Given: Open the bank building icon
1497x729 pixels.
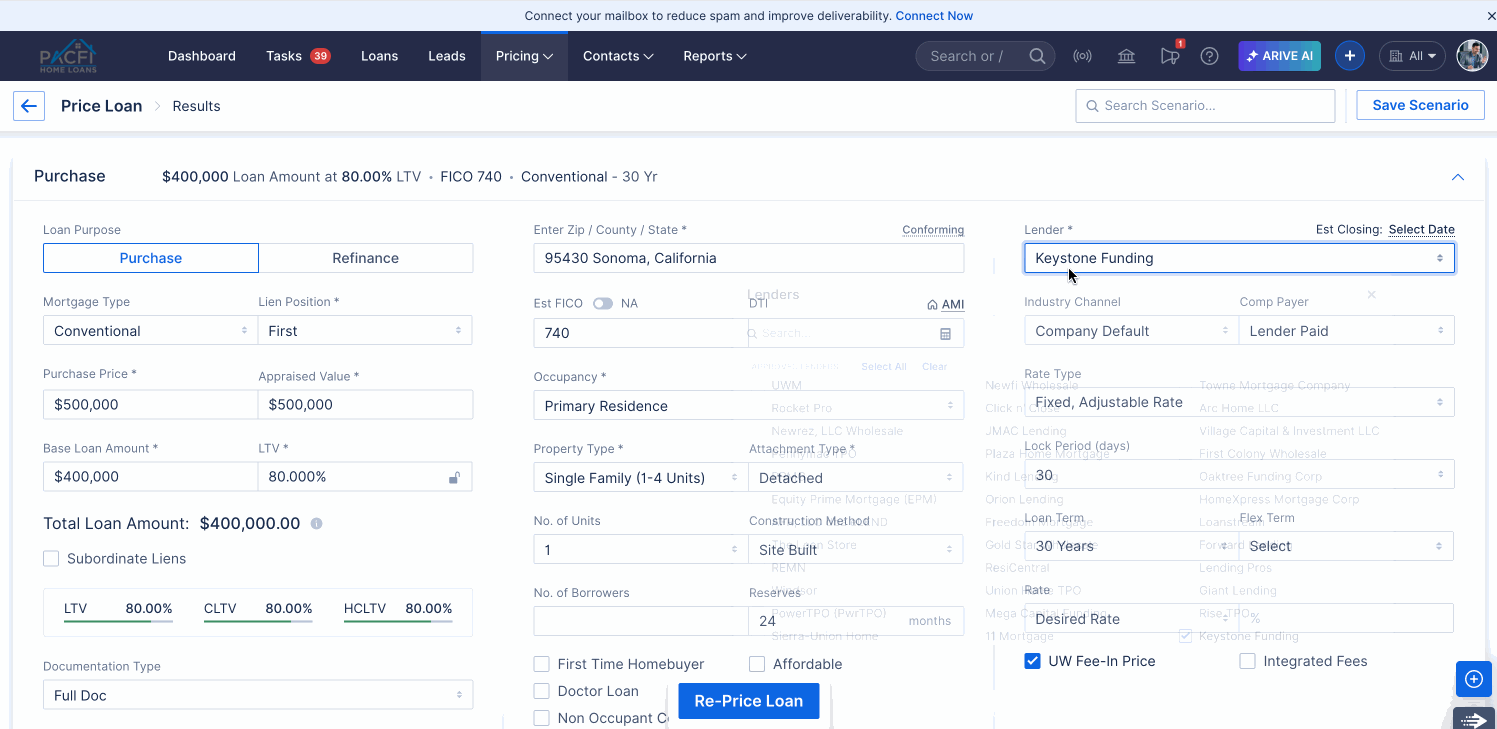Looking at the screenshot, I should 1126,56.
